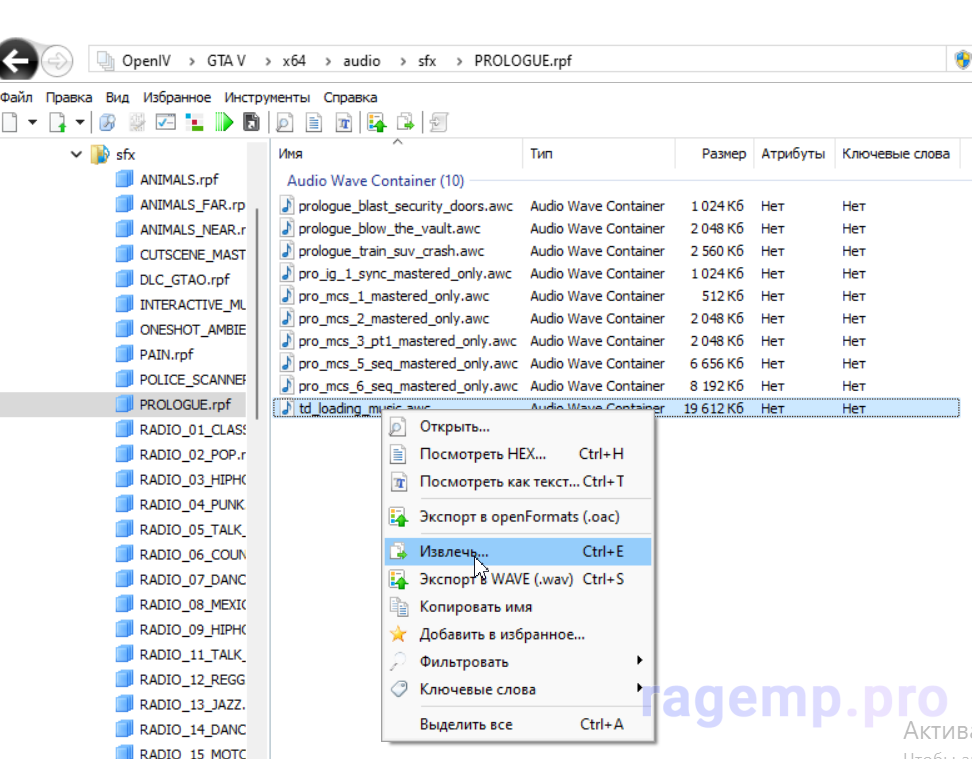Viewport: 972px width, 759px height.
Task: Select prologue_blow_the_vault.awc file
Action: (x=391, y=228)
